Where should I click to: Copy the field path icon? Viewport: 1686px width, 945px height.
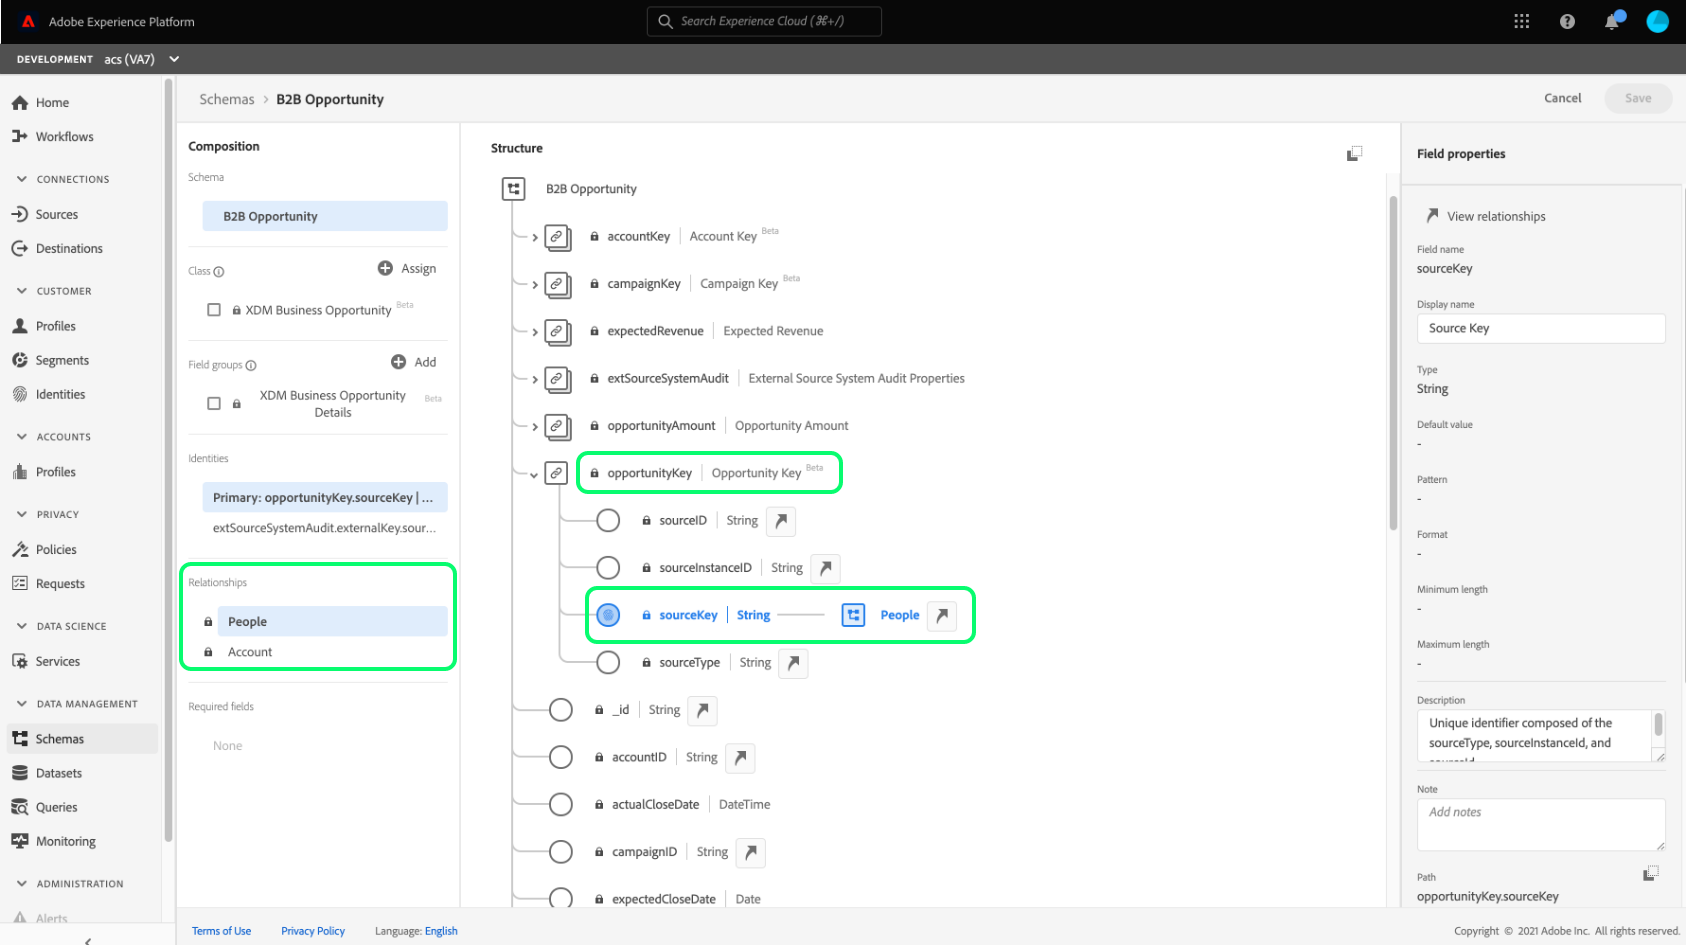point(1650,873)
